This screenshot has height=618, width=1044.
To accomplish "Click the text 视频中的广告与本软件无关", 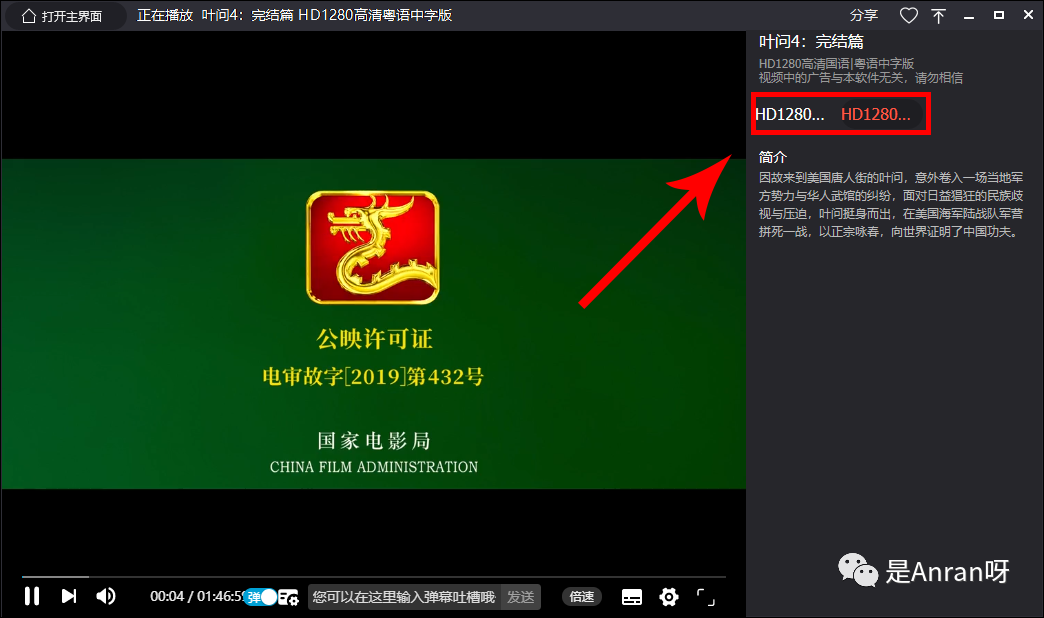I will 833,78.
